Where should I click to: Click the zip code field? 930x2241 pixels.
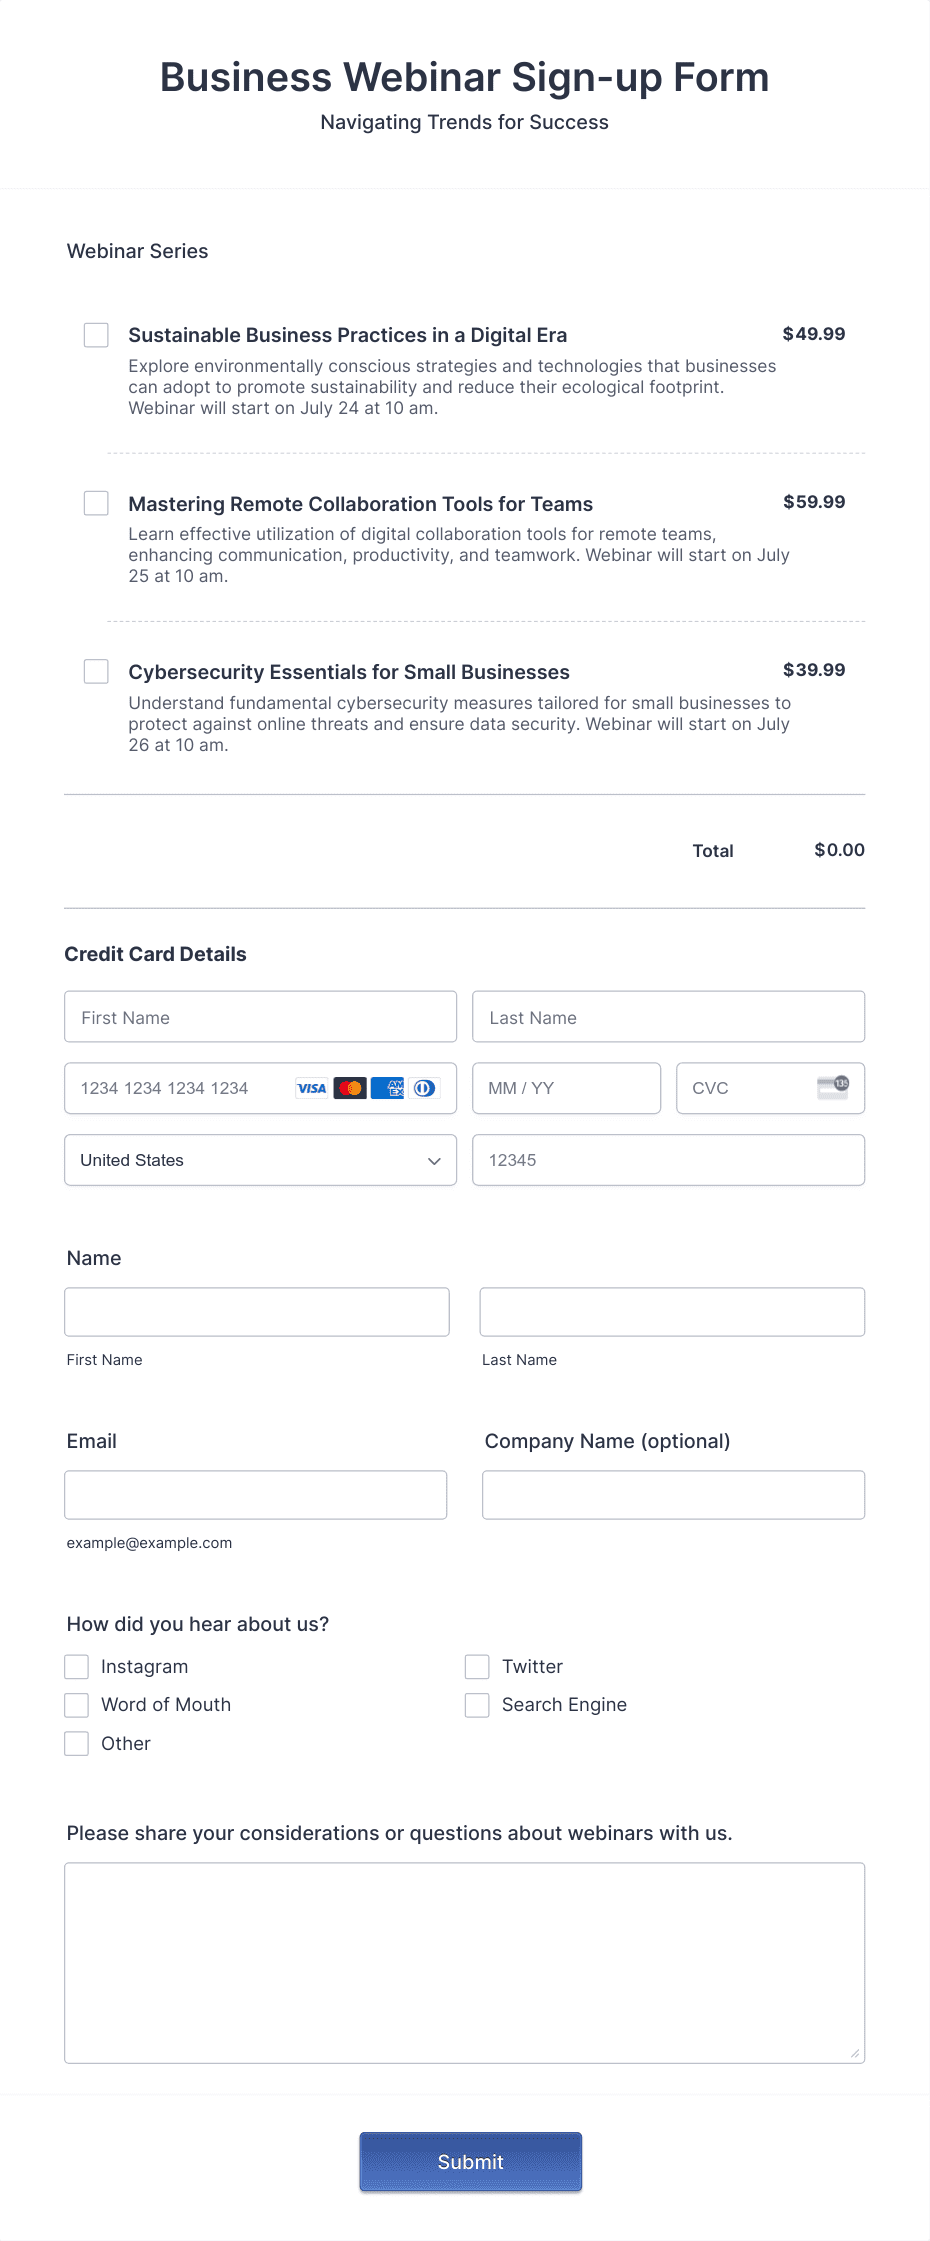point(668,1160)
